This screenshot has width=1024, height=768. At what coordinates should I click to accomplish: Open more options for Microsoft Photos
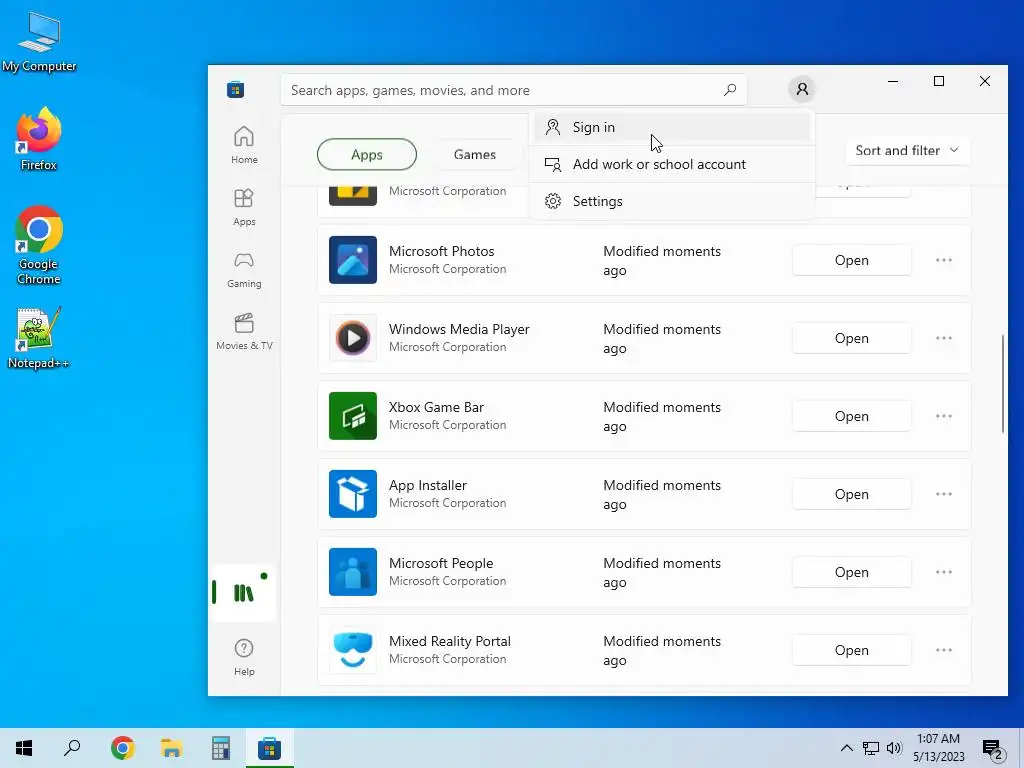(944, 260)
